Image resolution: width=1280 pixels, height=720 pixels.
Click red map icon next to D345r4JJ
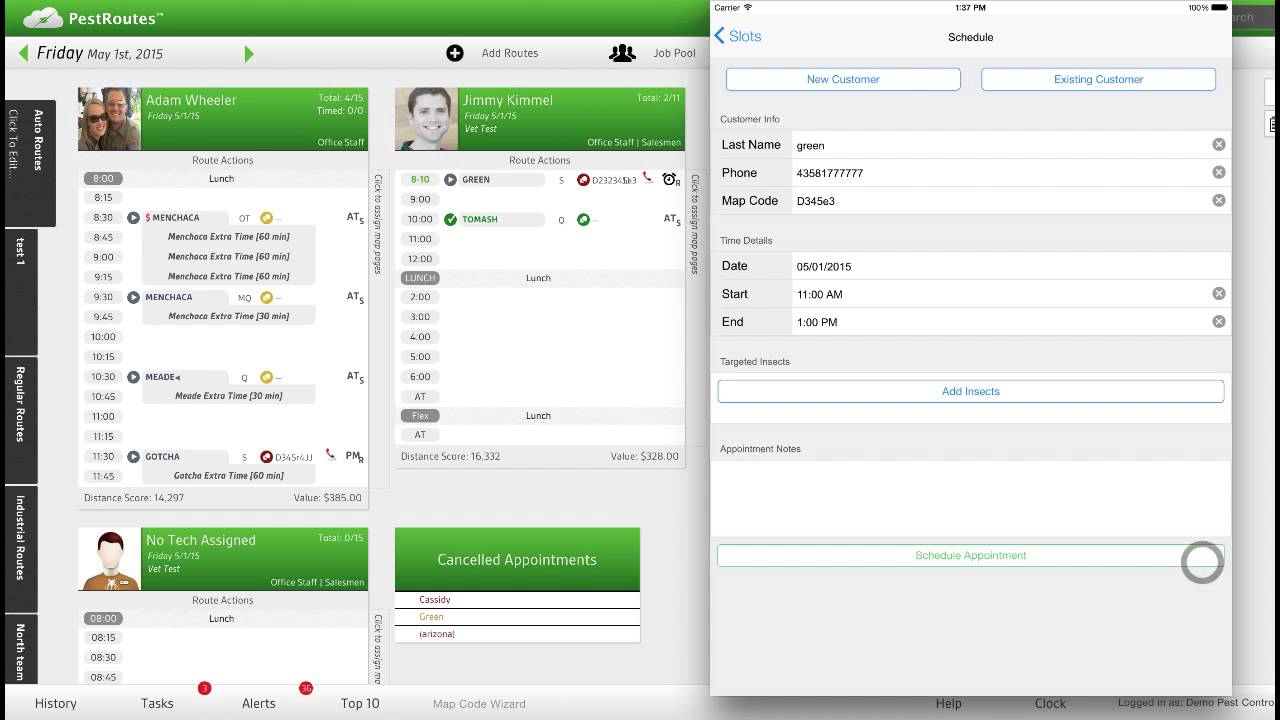[266, 456]
